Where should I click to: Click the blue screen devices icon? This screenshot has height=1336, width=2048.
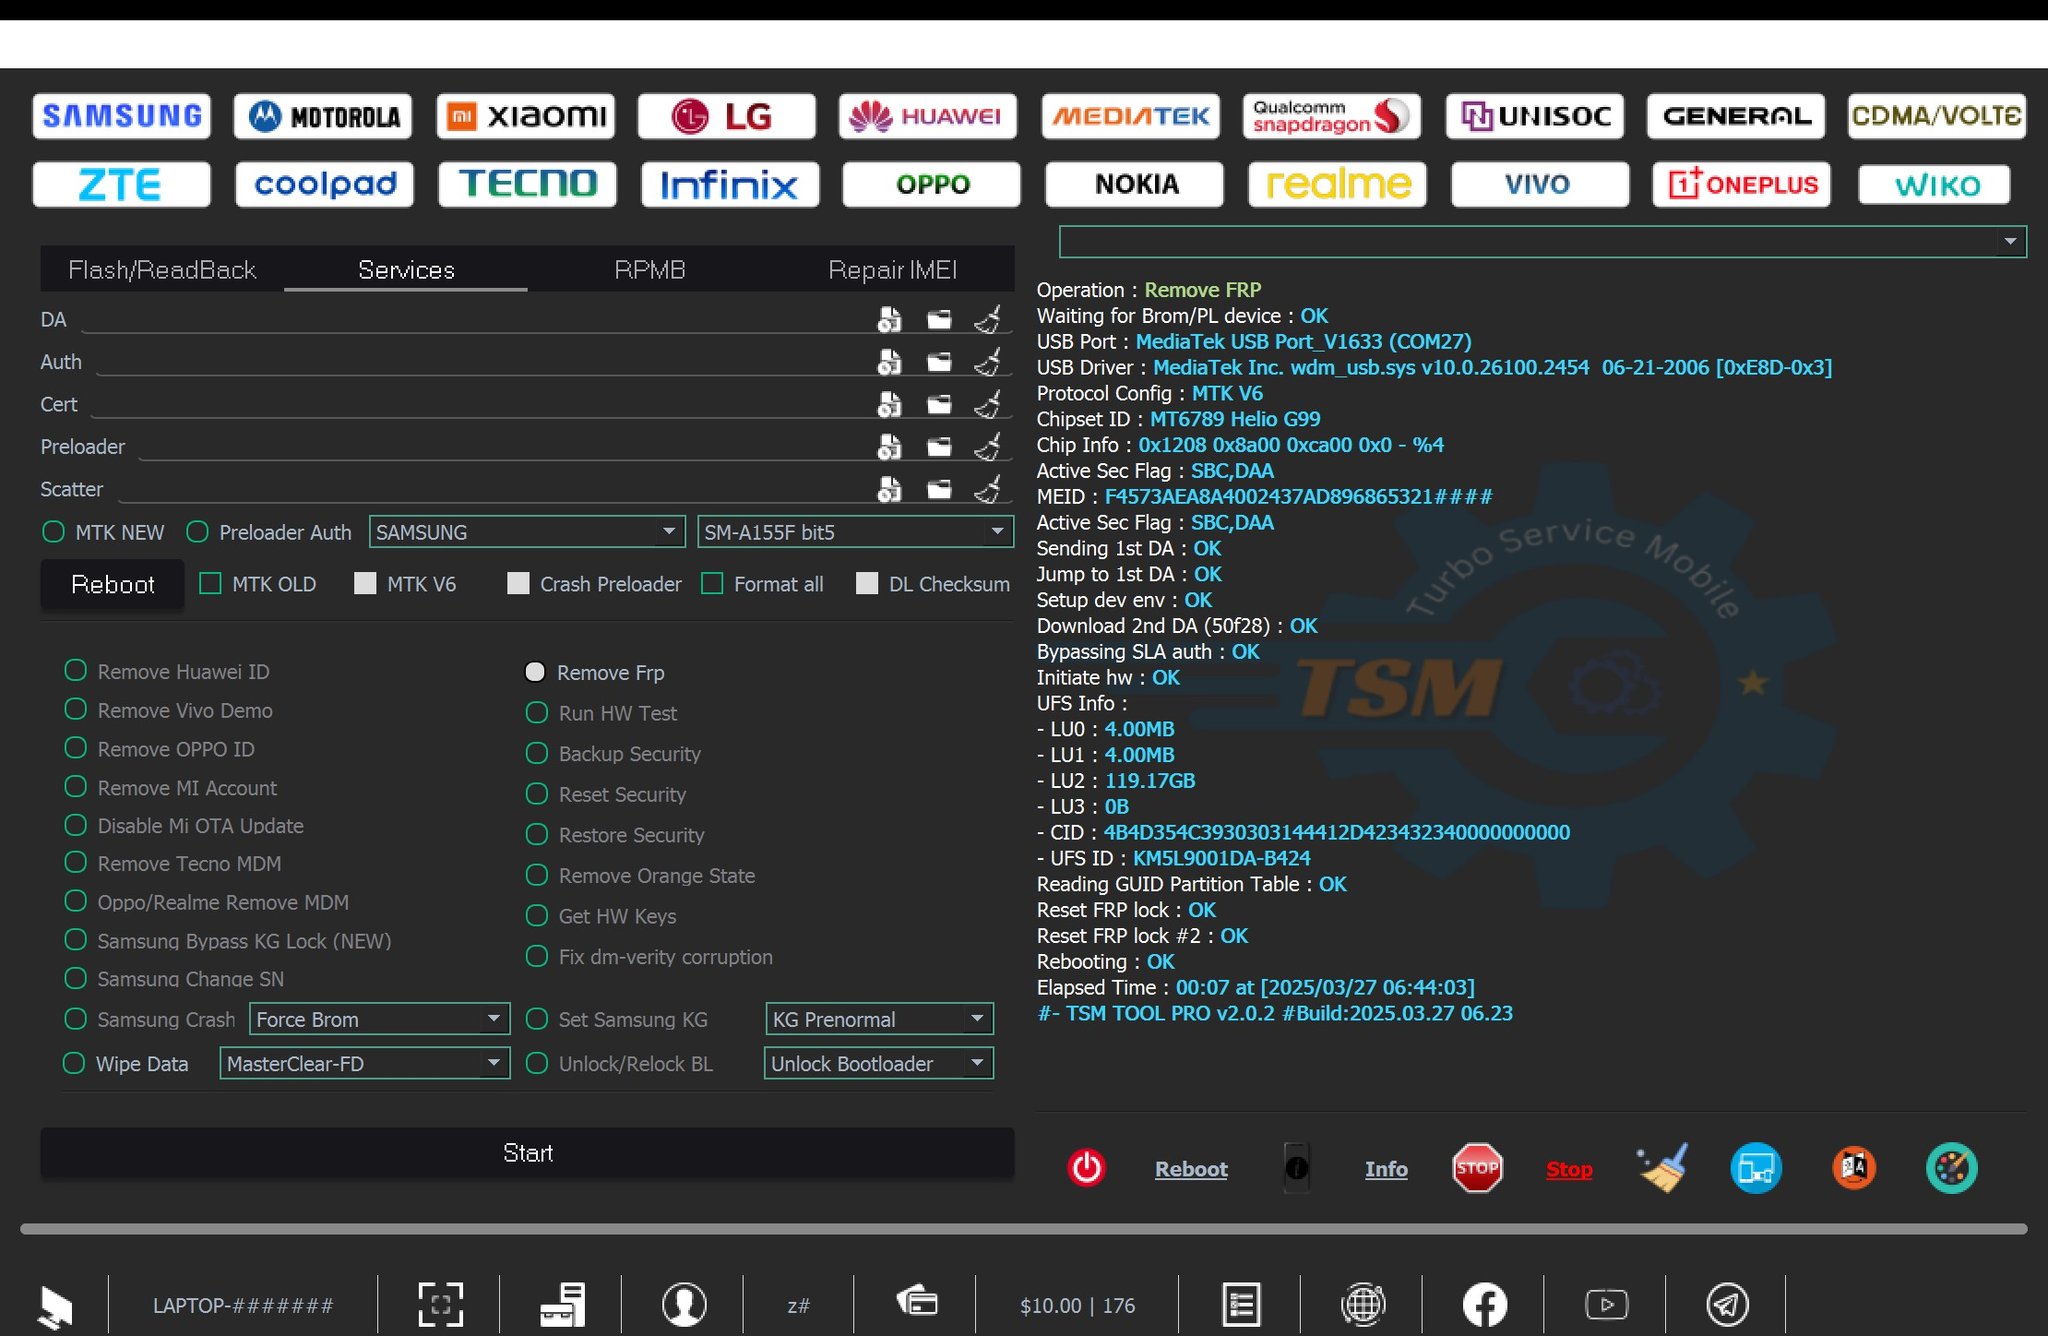(x=1756, y=1168)
